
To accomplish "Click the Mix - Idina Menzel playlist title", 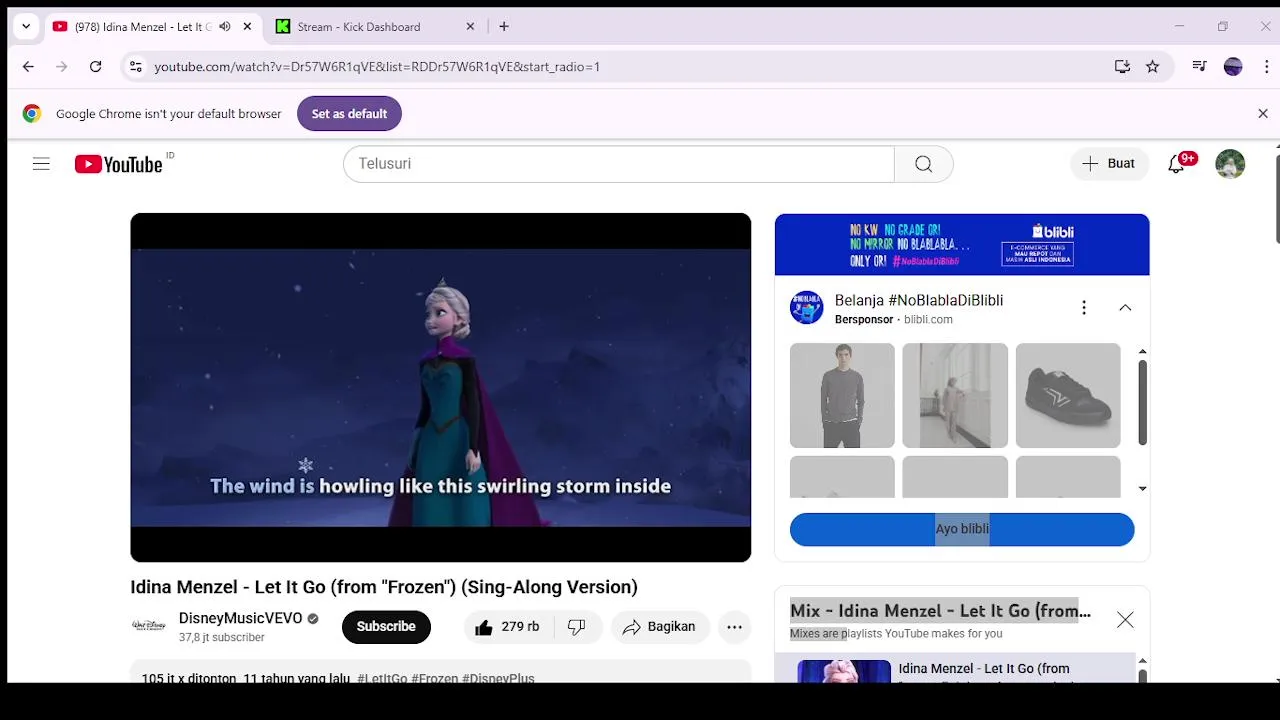I will (x=940, y=611).
